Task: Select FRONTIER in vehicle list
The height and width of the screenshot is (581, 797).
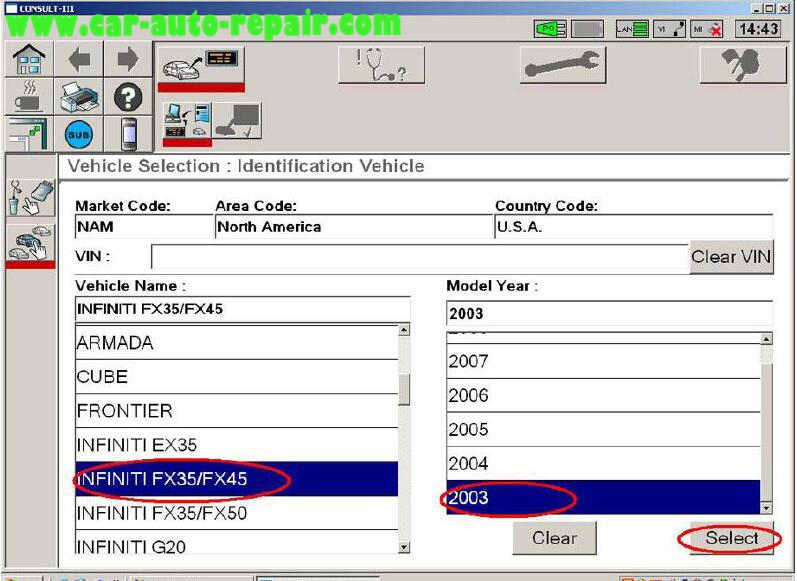Action: tap(236, 411)
